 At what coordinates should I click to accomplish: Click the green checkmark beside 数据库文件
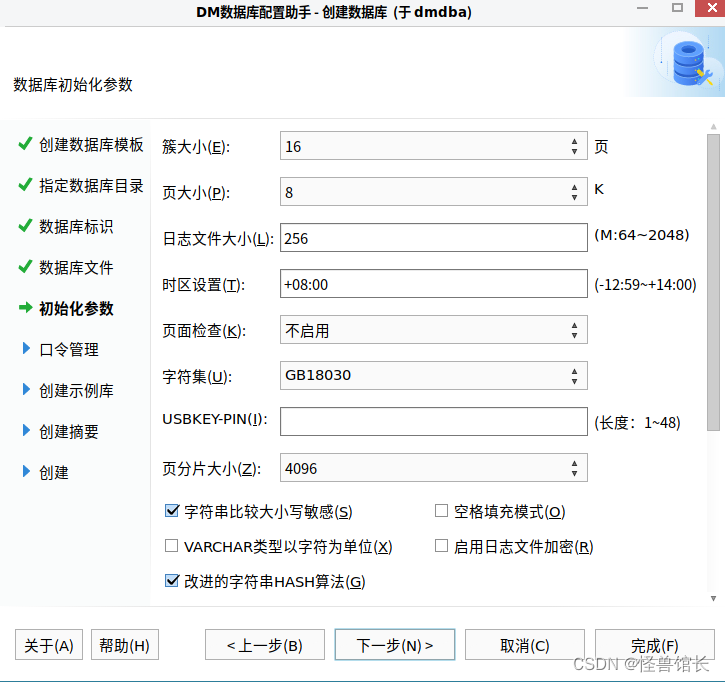click(25, 267)
